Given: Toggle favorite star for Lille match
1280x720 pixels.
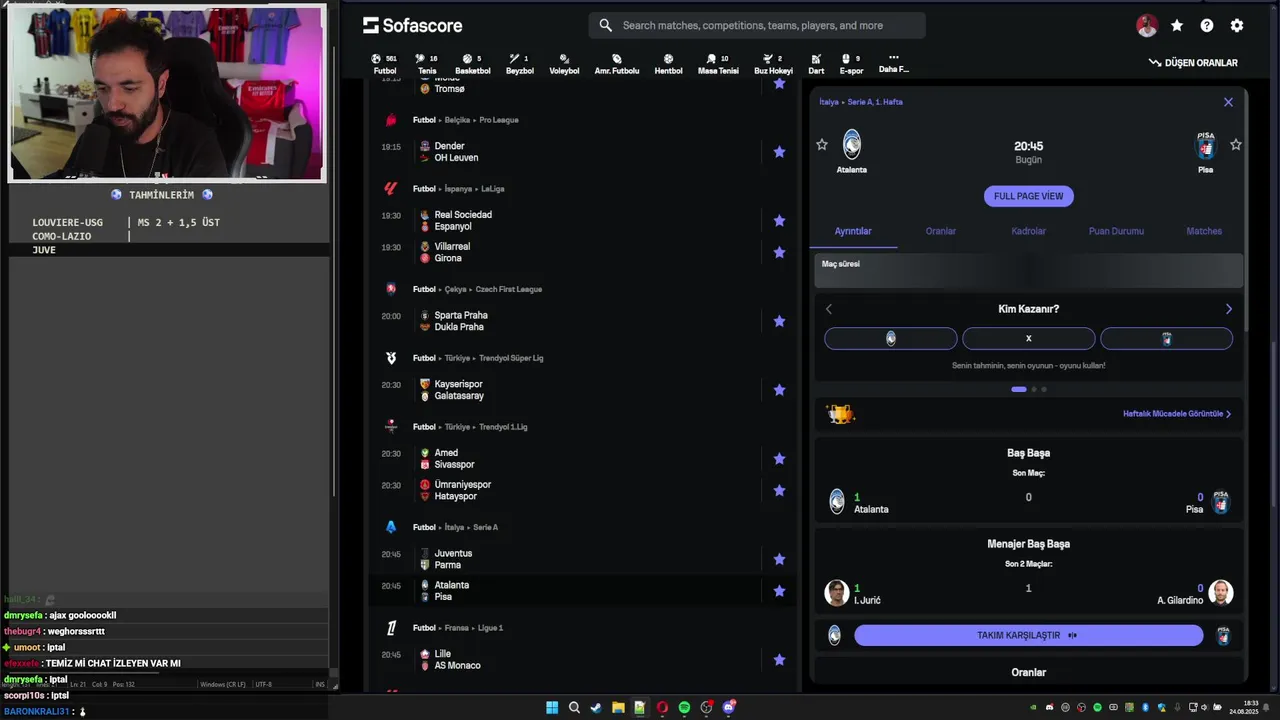Looking at the screenshot, I should (779, 660).
